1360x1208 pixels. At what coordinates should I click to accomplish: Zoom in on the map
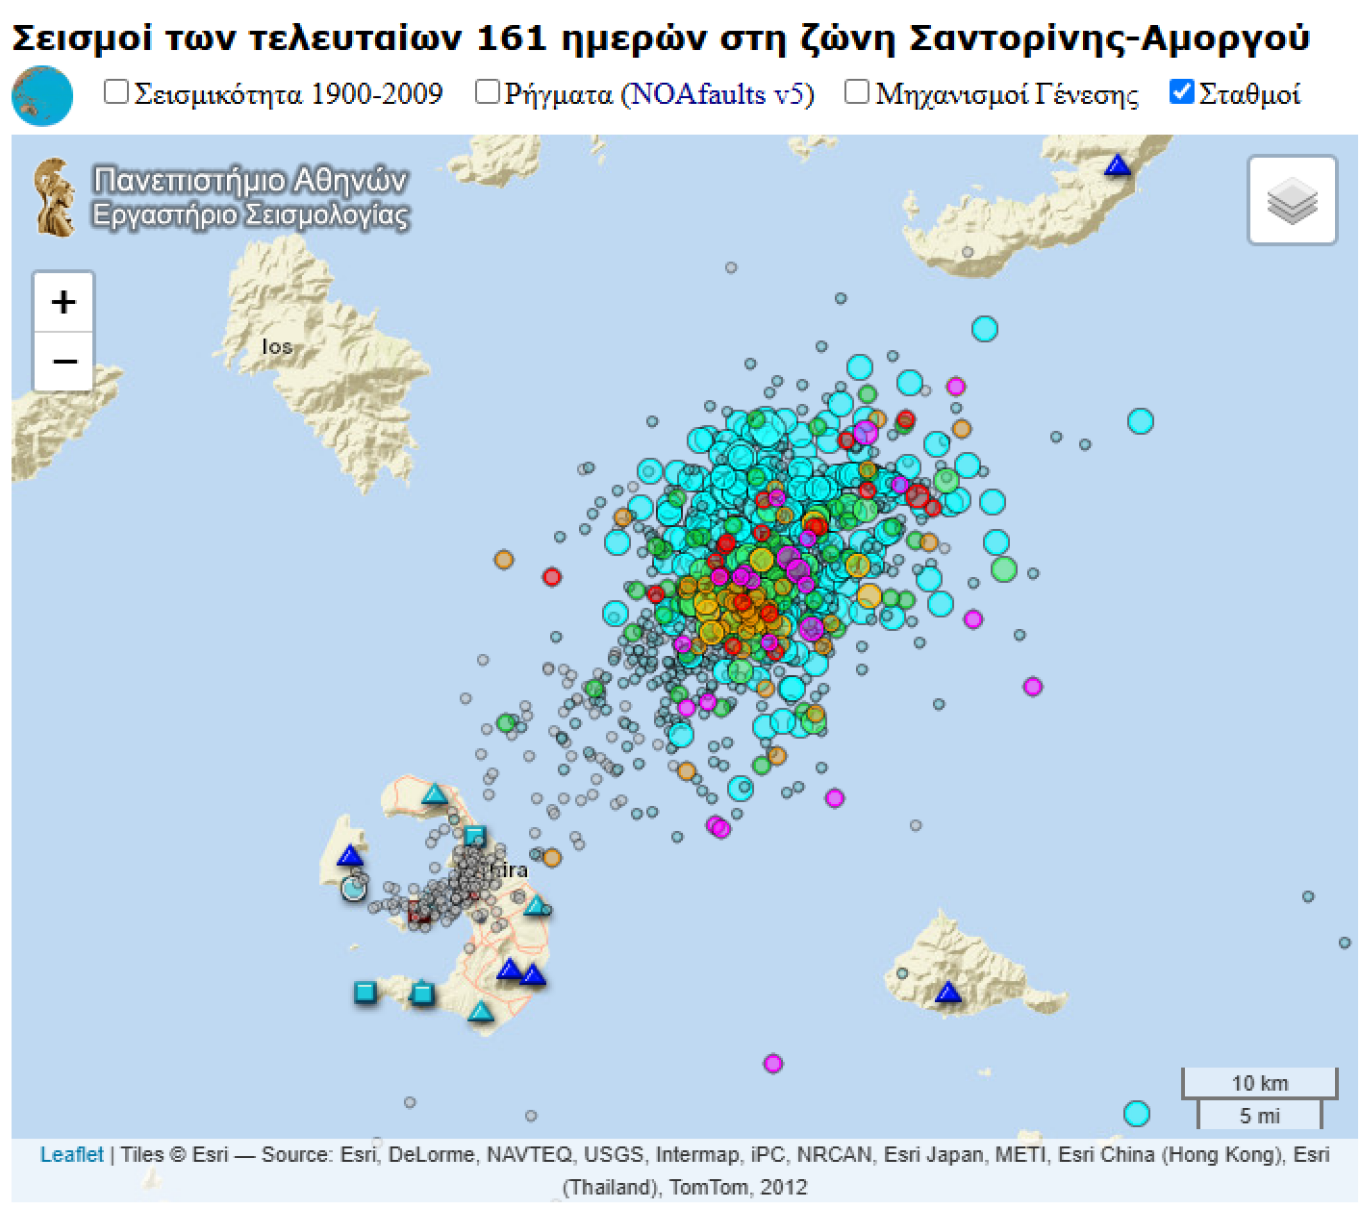[x=63, y=301]
